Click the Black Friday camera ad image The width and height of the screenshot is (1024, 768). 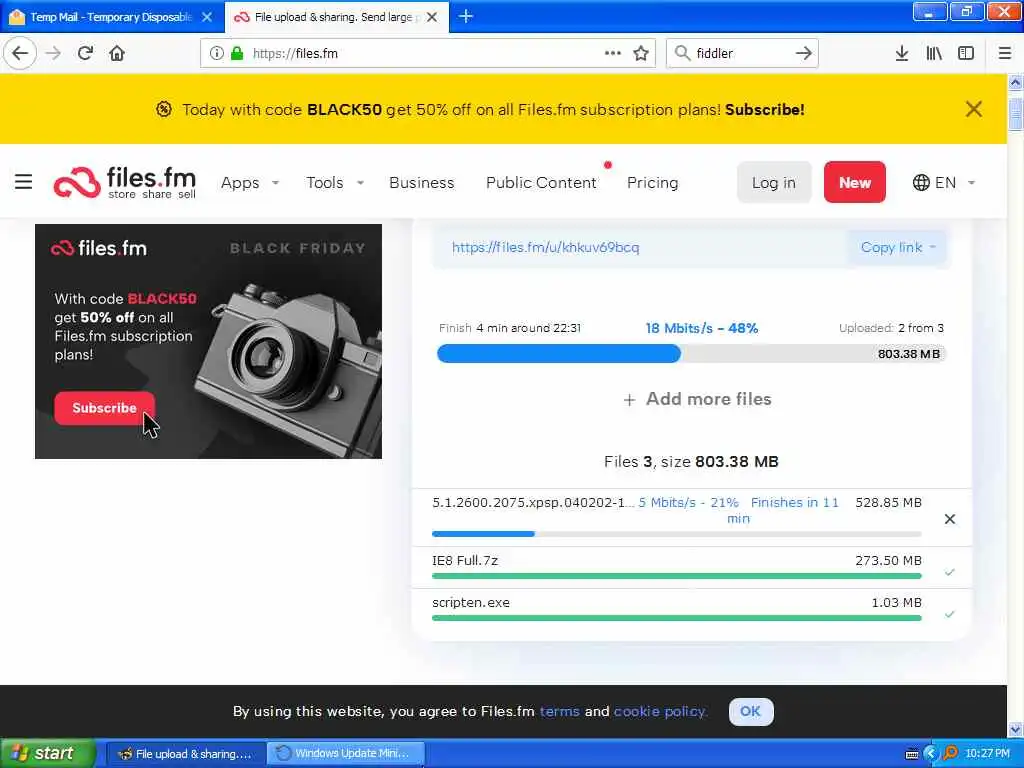[208, 341]
